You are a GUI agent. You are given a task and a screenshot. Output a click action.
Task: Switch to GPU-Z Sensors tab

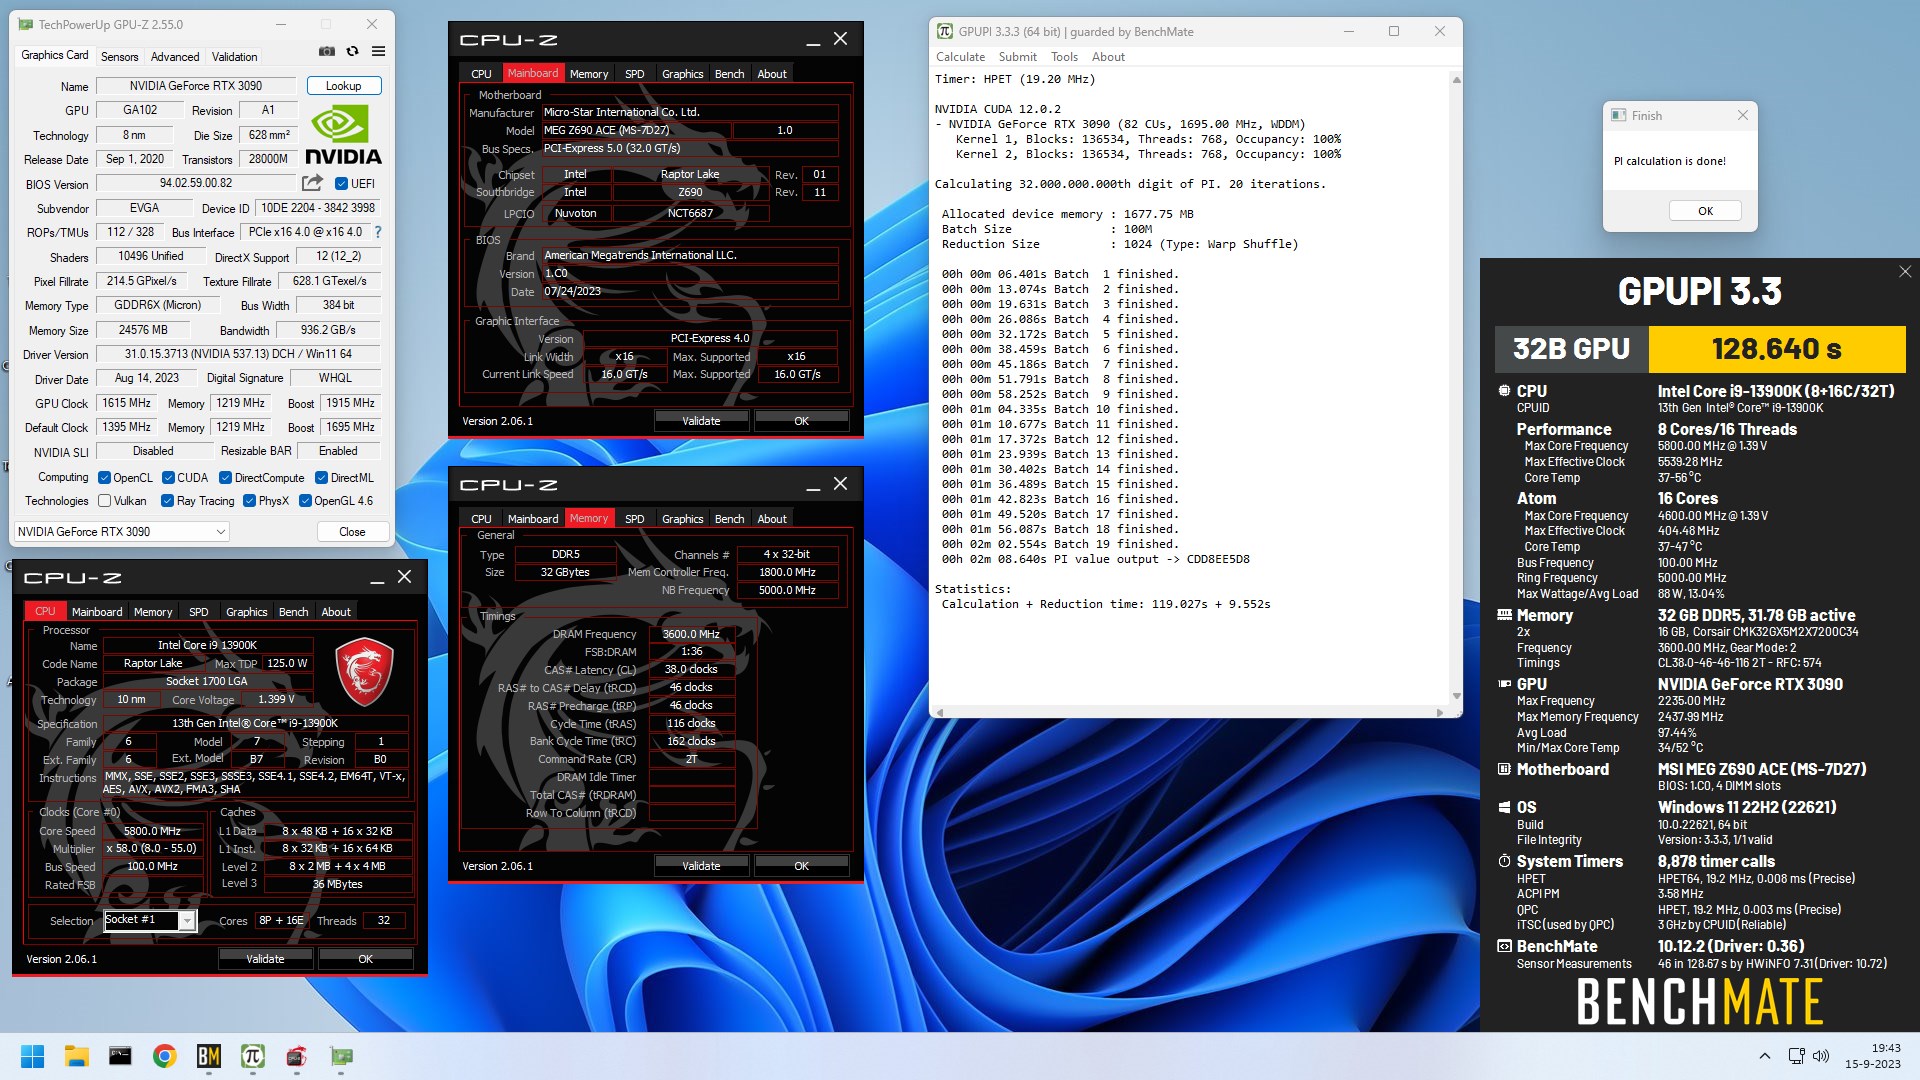(x=120, y=57)
